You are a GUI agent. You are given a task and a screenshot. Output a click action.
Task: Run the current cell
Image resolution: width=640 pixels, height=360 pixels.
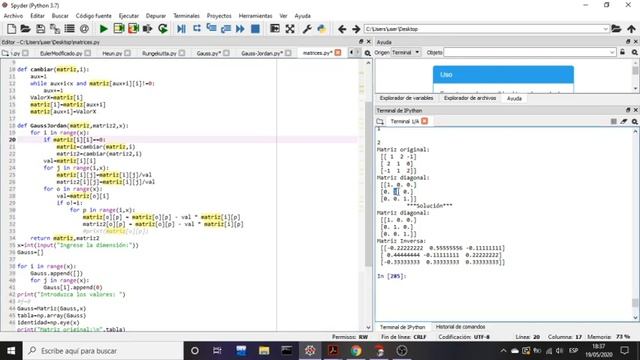pyautogui.click(x=119, y=29)
